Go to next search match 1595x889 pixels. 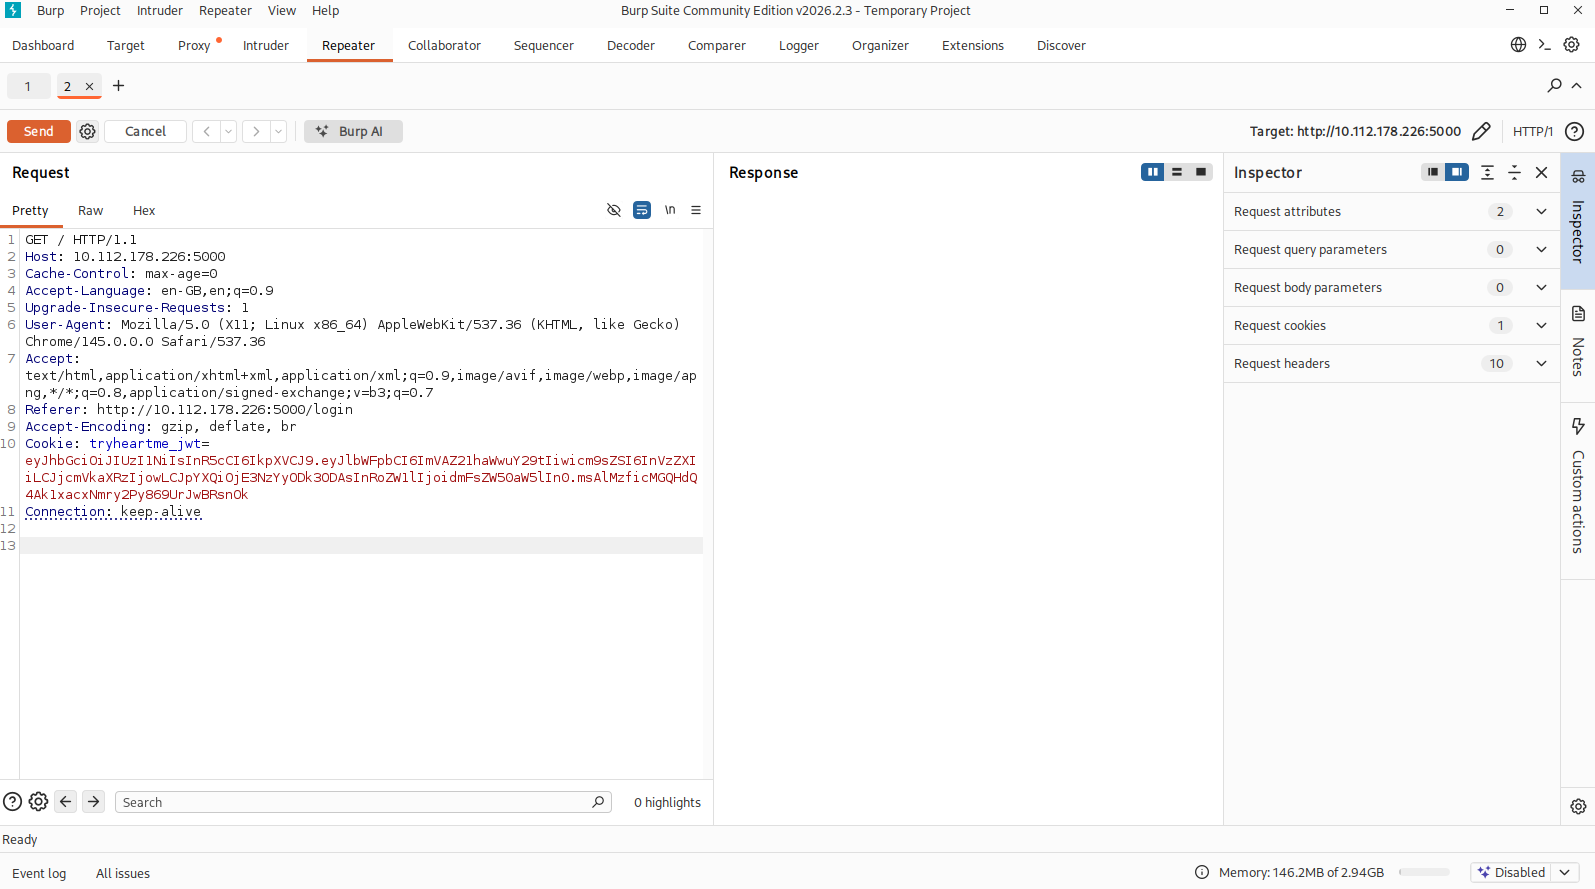(x=94, y=801)
